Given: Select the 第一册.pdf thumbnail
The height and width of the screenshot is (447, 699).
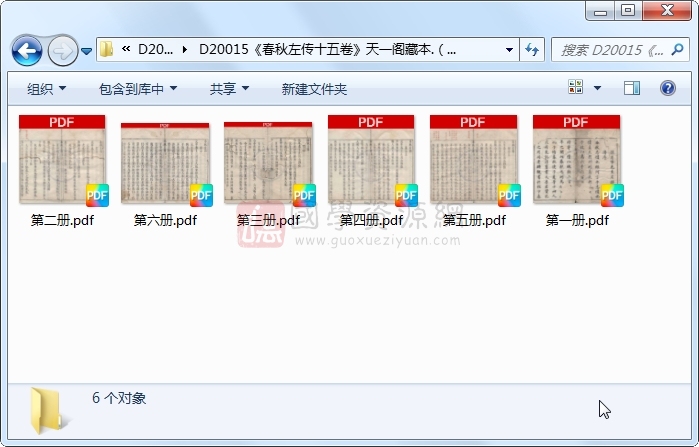Looking at the screenshot, I should (577, 160).
